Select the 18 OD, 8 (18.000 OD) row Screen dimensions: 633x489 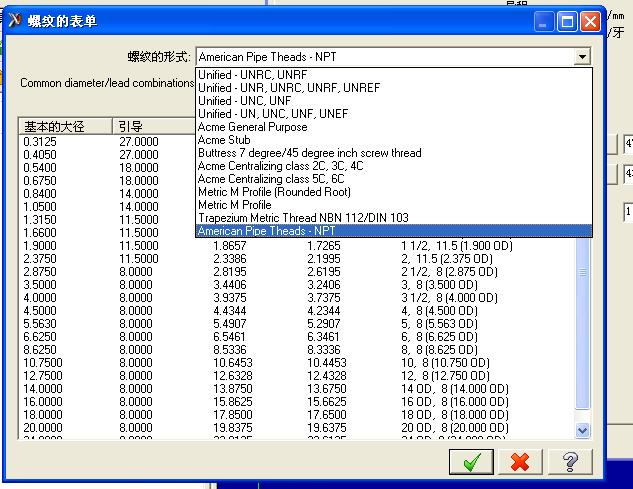click(x=297, y=414)
